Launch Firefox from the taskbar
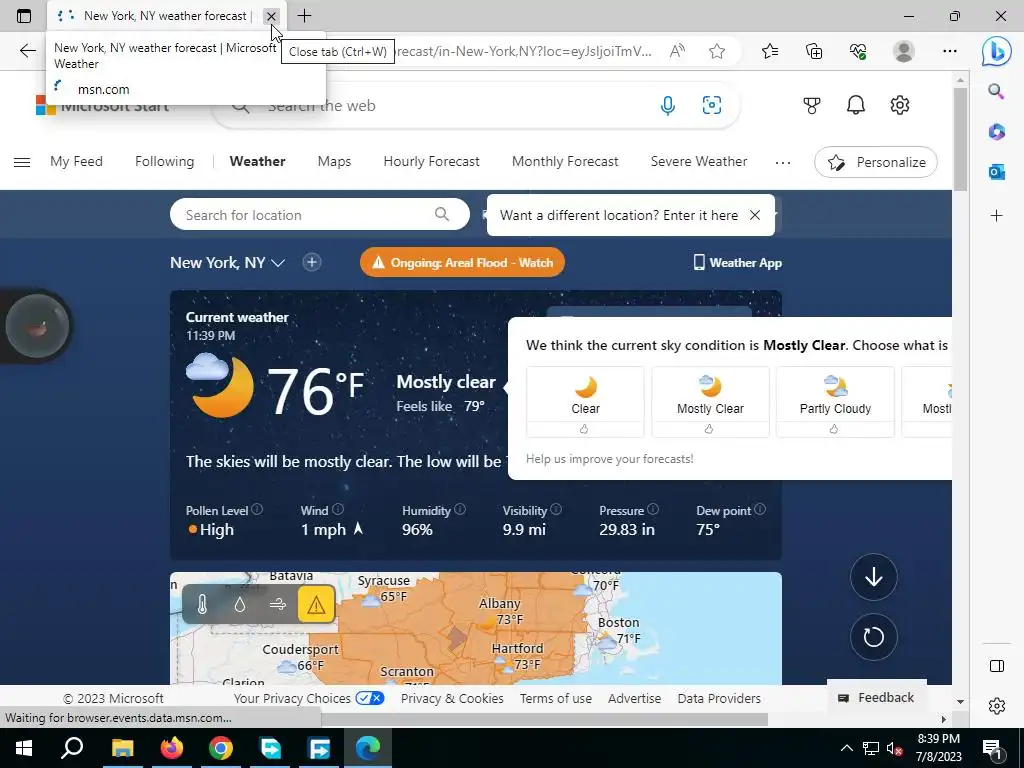Image resolution: width=1024 pixels, height=768 pixels. point(172,748)
